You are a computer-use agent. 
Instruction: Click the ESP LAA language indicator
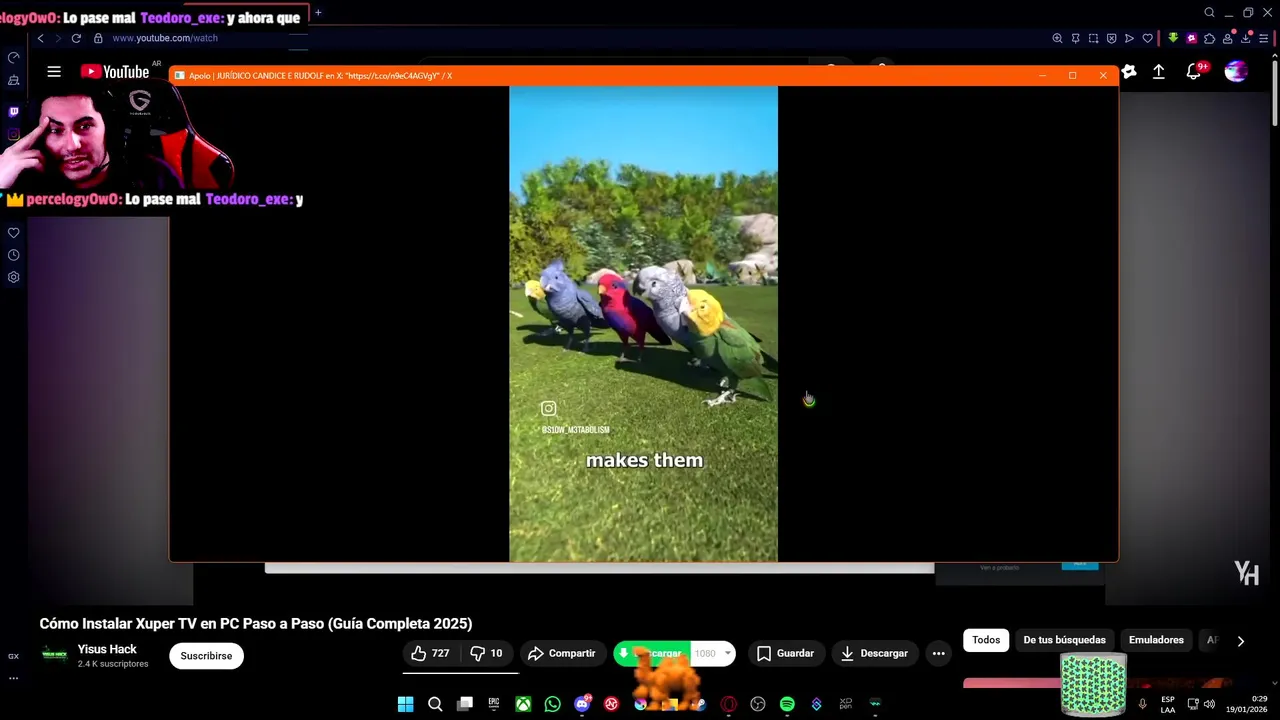(1168, 704)
